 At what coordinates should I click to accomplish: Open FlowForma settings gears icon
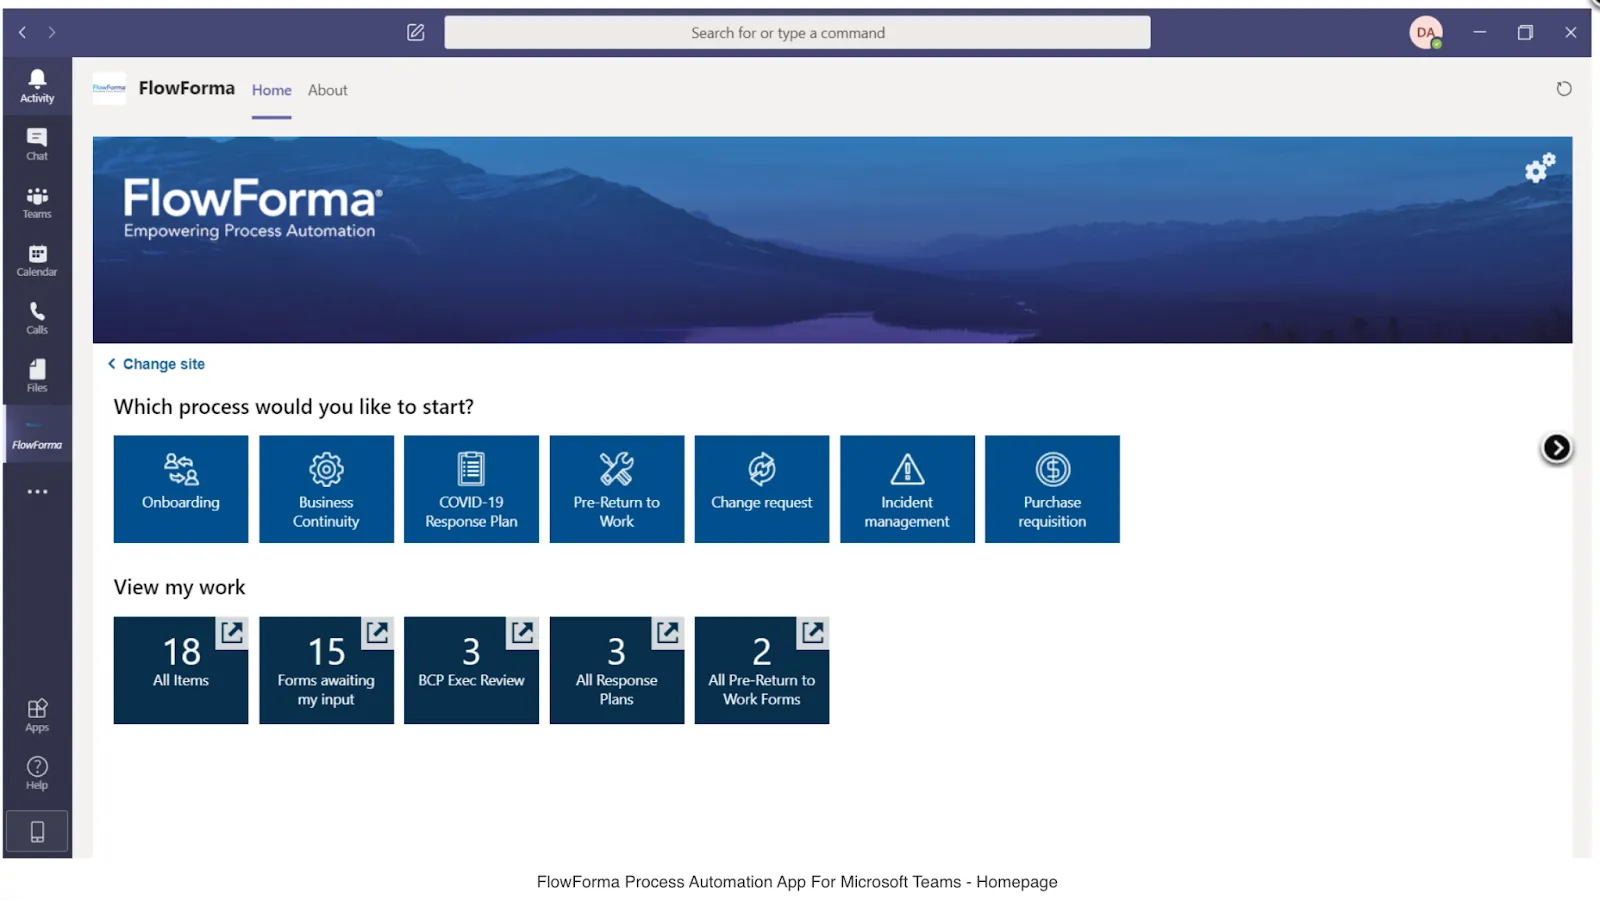coord(1540,168)
